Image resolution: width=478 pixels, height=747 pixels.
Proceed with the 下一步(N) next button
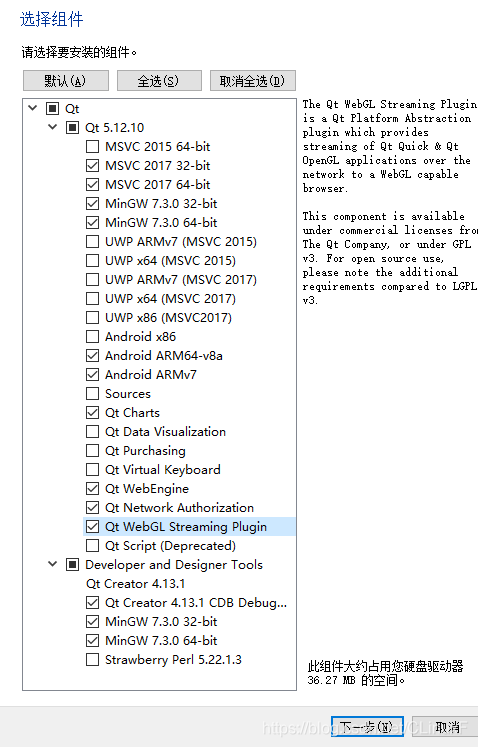pos(367,727)
